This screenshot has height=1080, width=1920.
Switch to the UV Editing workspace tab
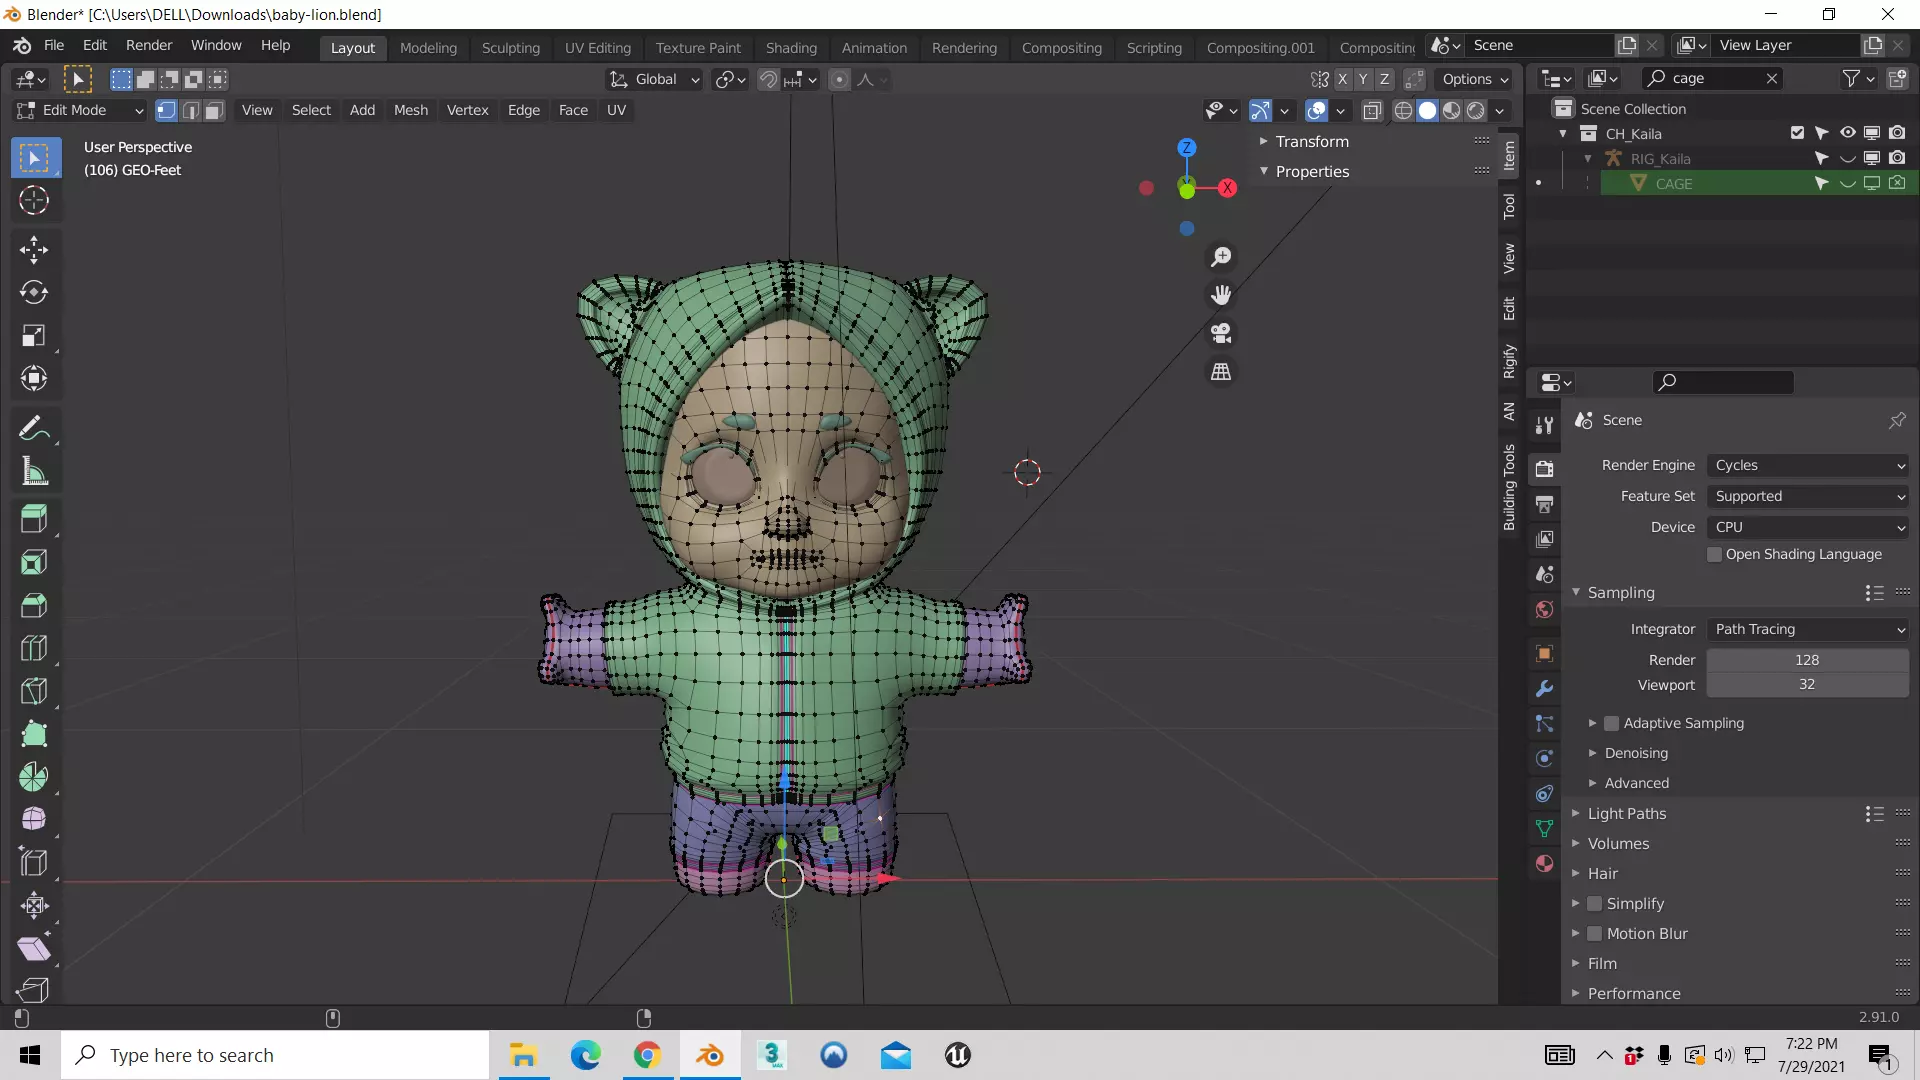597,47
